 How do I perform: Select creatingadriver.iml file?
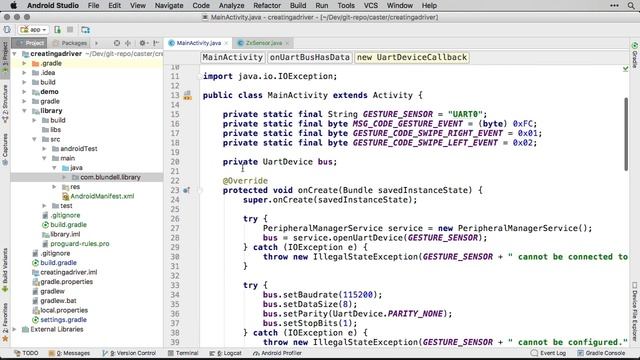[69, 272]
